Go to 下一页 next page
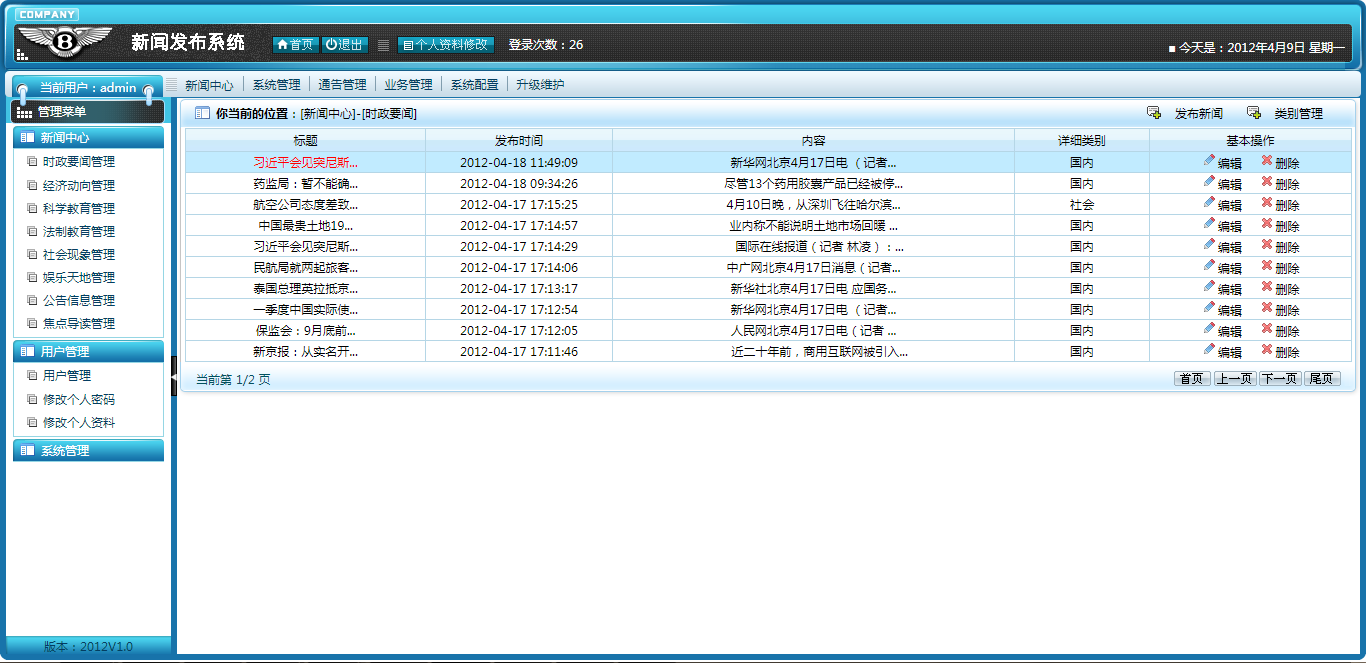 [x=1279, y=379]
